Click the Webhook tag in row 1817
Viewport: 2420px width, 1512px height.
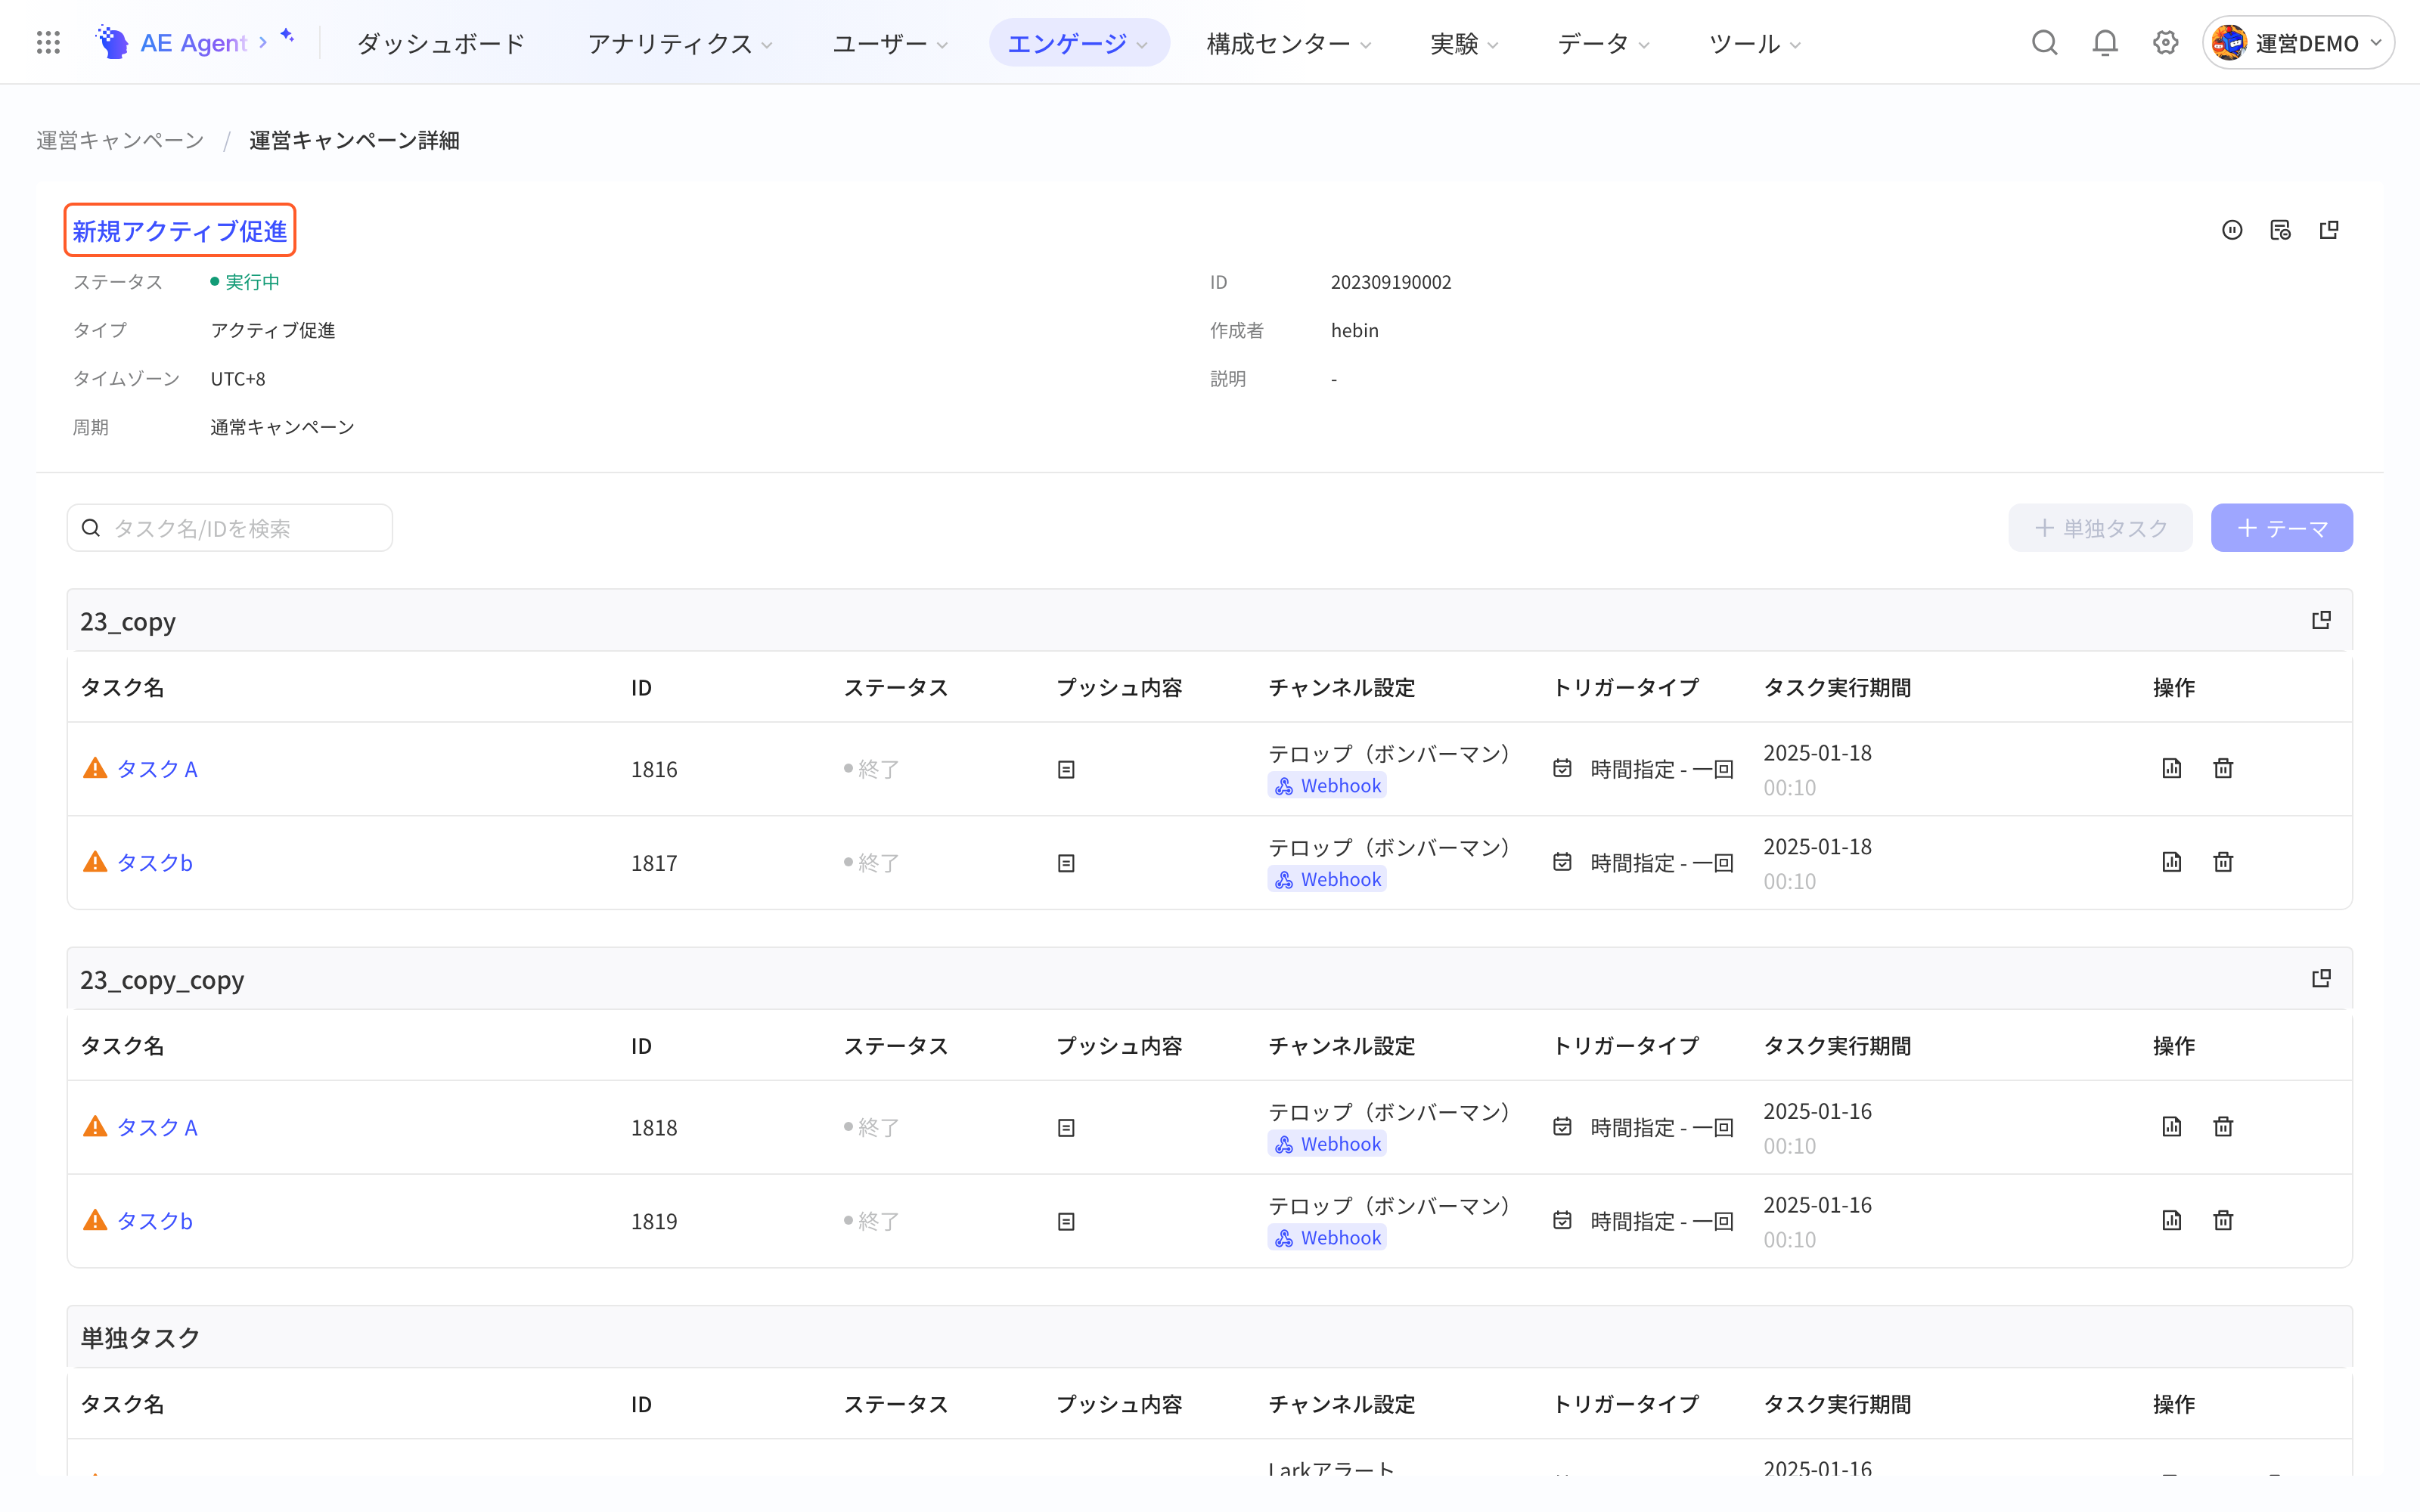pos(1328,880)
